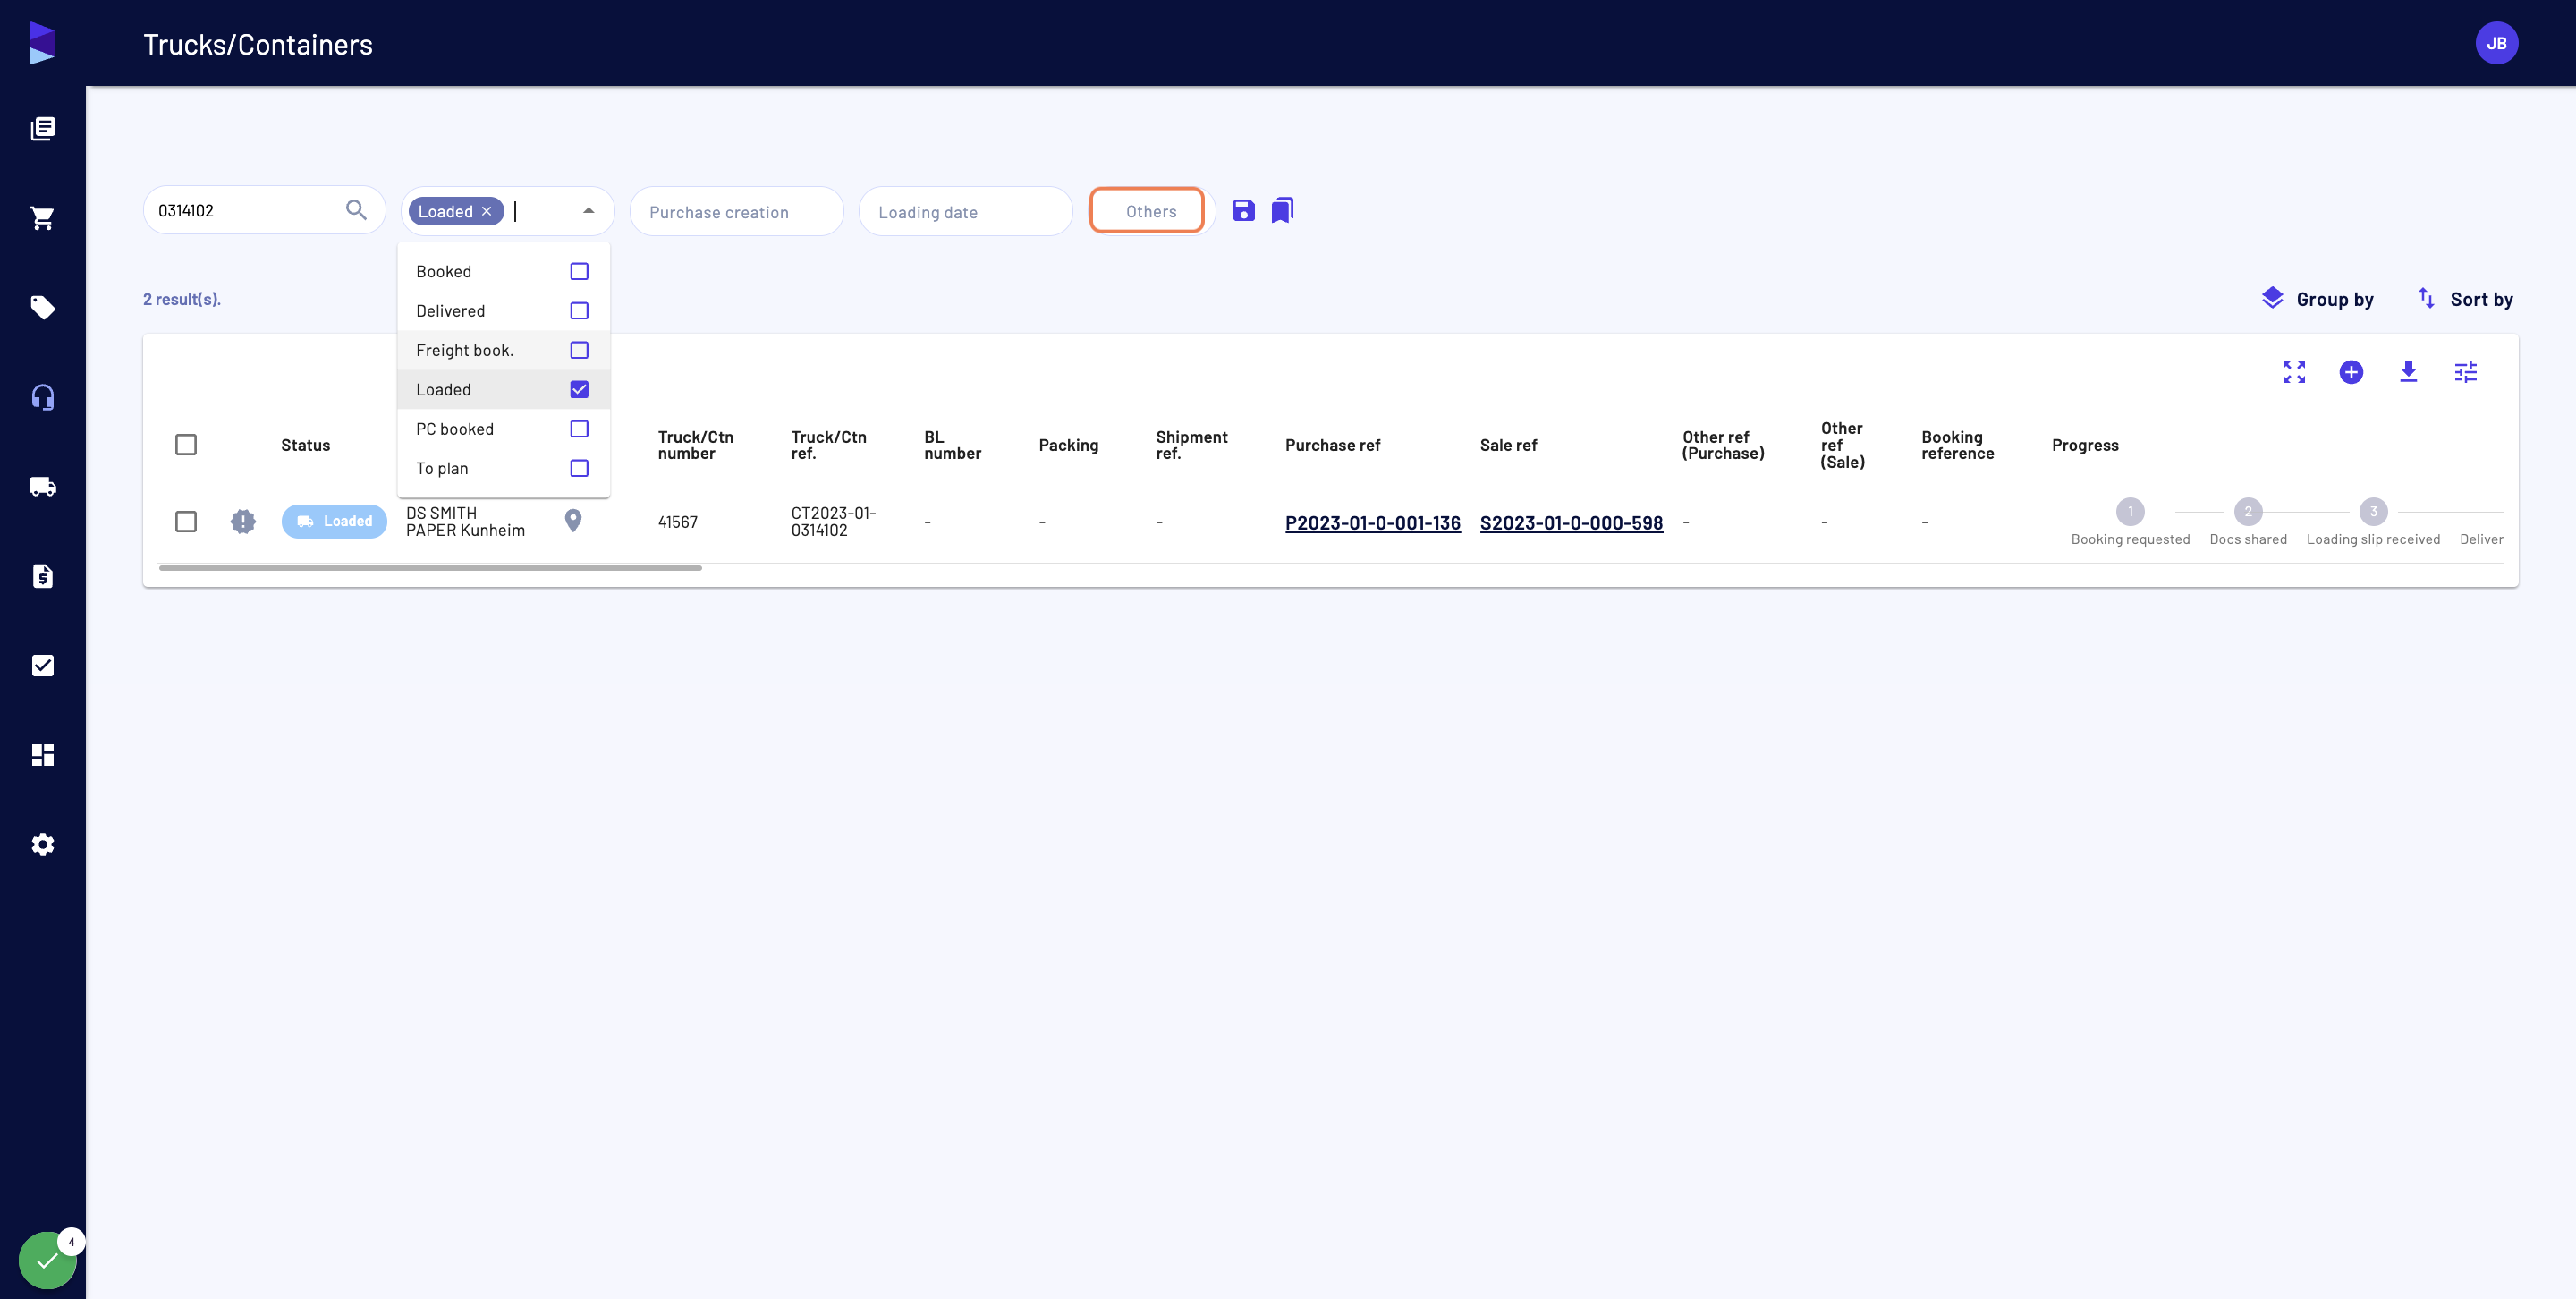Screen dimensions: 2576x1299
Task: Uncheck the Loaded status checkbox
Action: (x=579, y=389)
